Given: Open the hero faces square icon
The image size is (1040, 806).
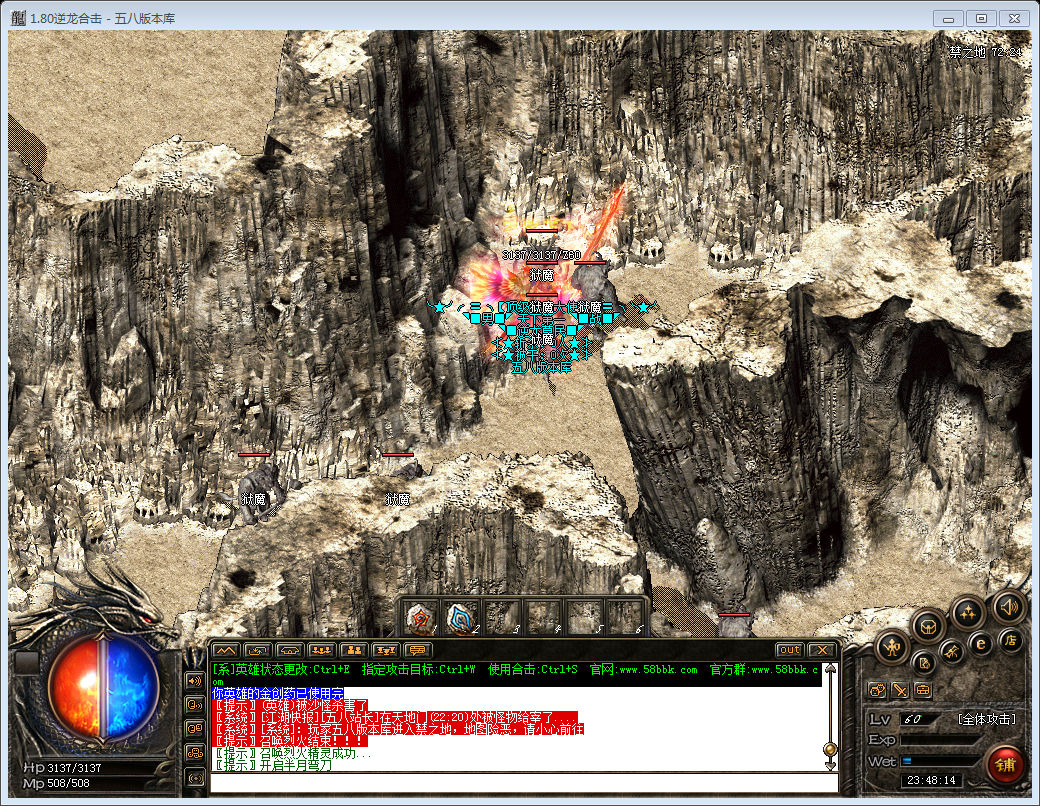Looking at the screenshot, I should pyautogui.click(x=877, y=691).
